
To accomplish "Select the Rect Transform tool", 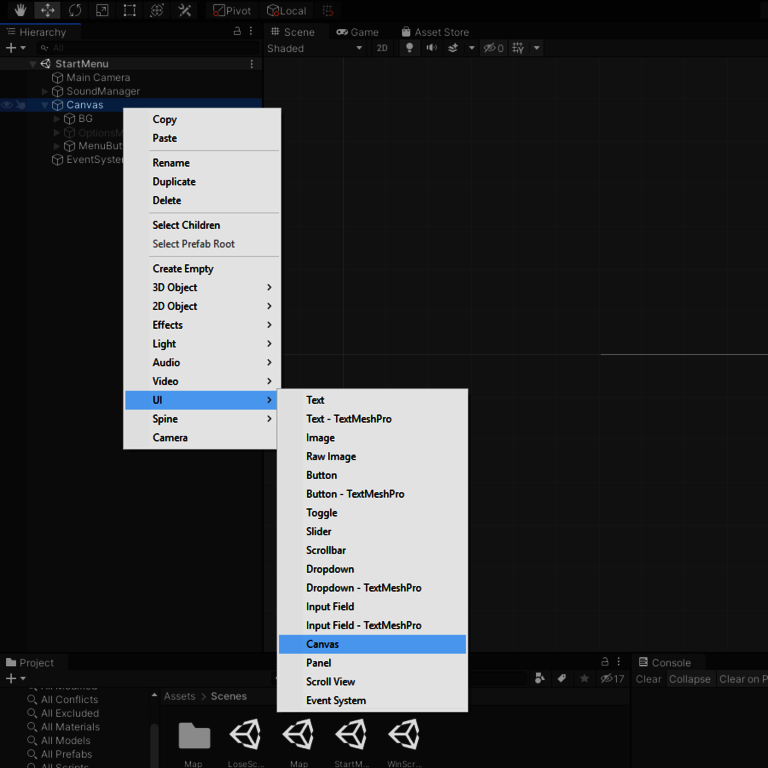I will click(x=130, y=10).
